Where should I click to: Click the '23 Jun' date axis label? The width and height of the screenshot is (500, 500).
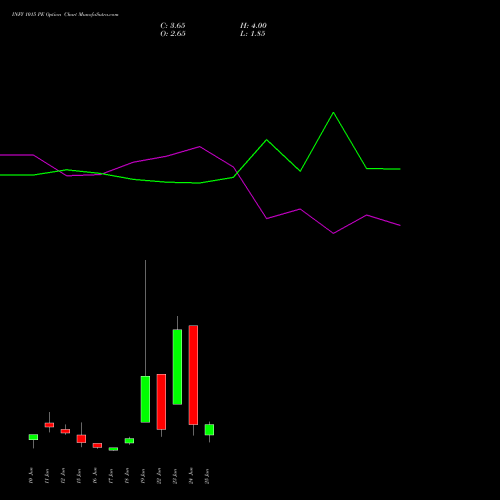[x=175, y=476]
